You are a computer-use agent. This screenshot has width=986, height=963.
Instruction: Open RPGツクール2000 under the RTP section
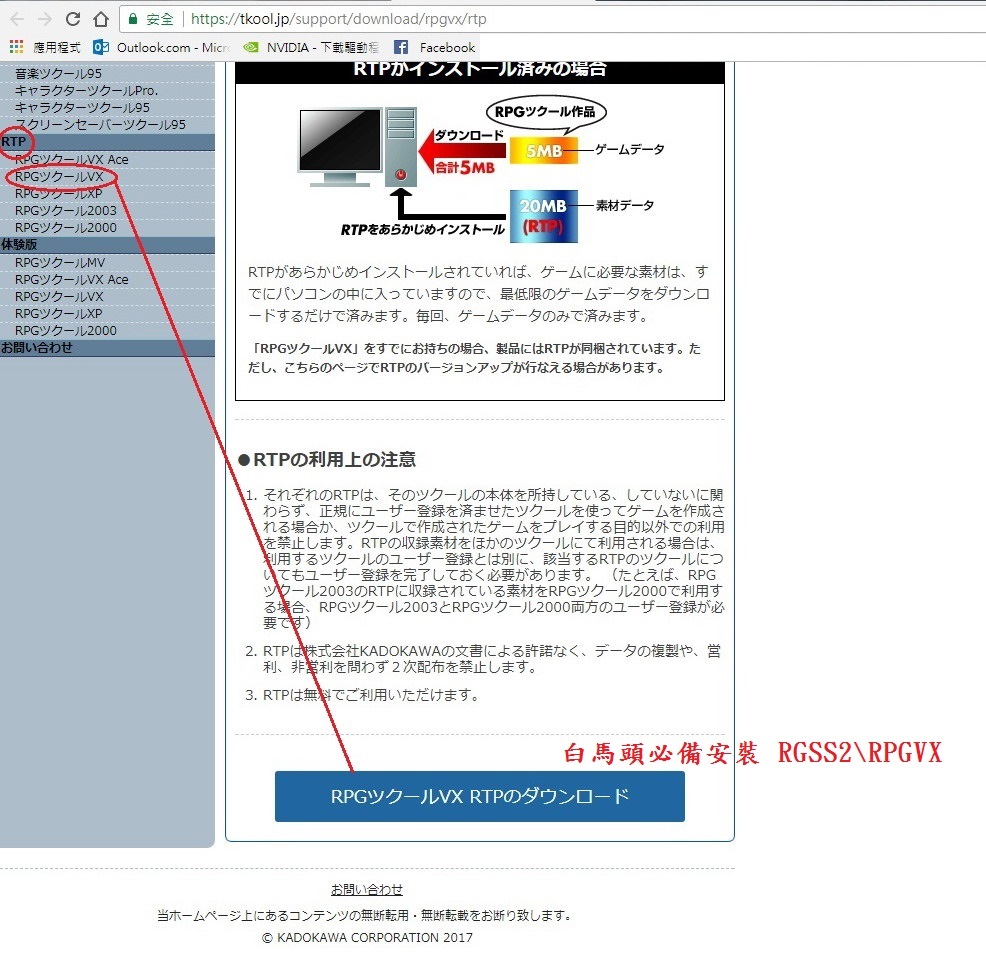point(66,227)
